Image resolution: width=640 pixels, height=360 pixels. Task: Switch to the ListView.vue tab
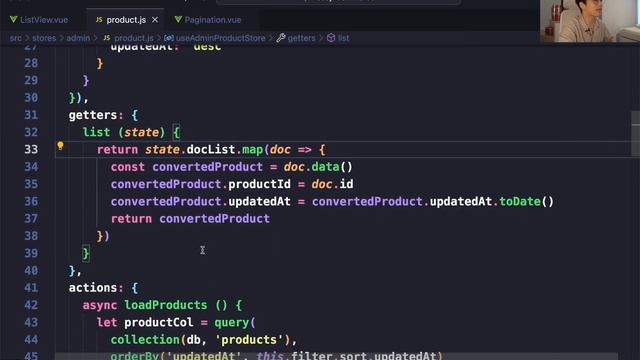(39, 20)
